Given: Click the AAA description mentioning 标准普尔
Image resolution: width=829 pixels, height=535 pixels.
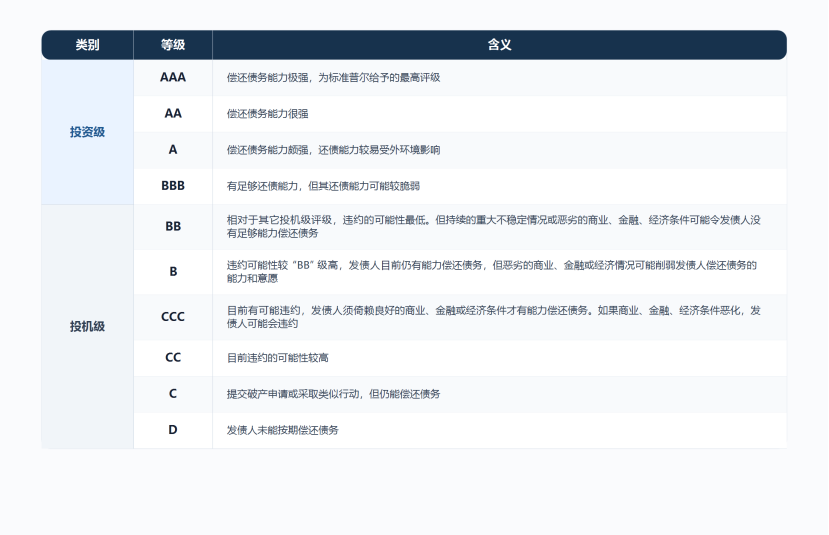Looking at the screenshot, I should 334,78.
